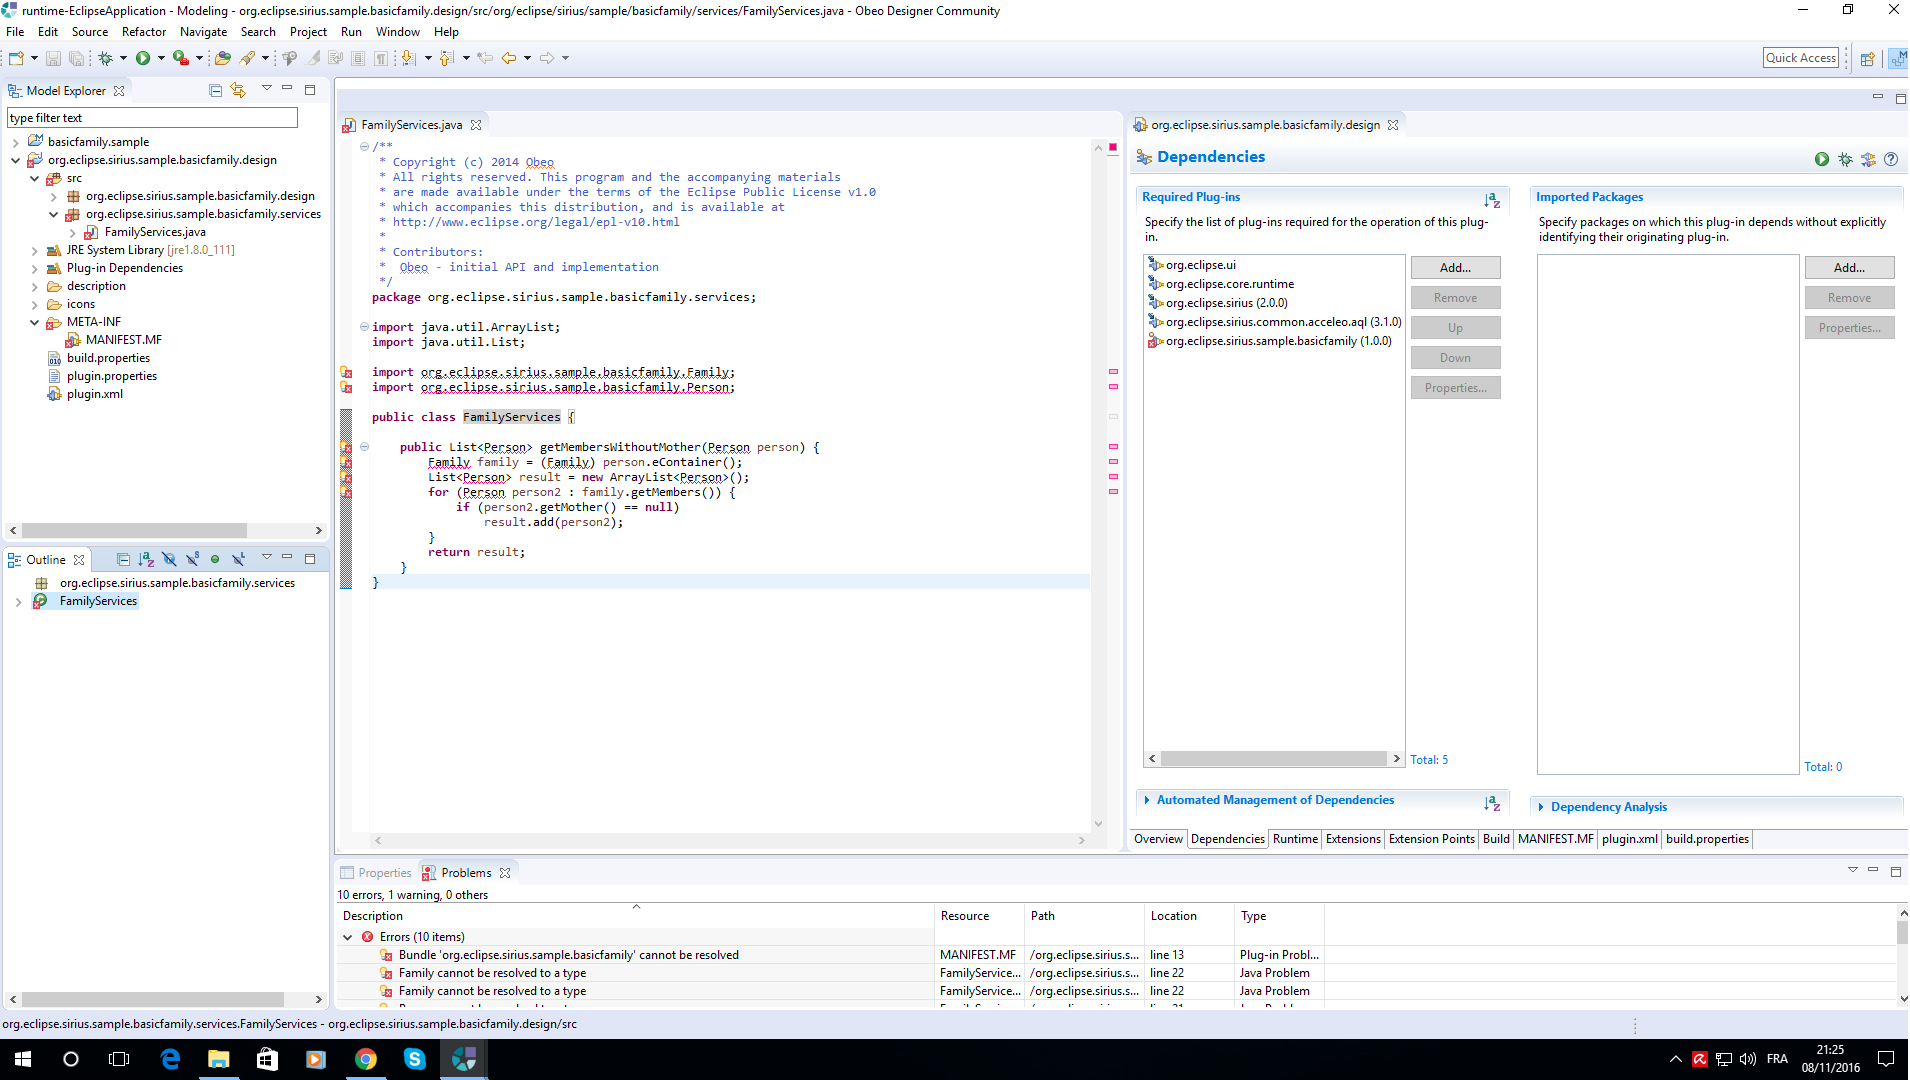Toggle Hide Fields in Outline toolbar

169,559
